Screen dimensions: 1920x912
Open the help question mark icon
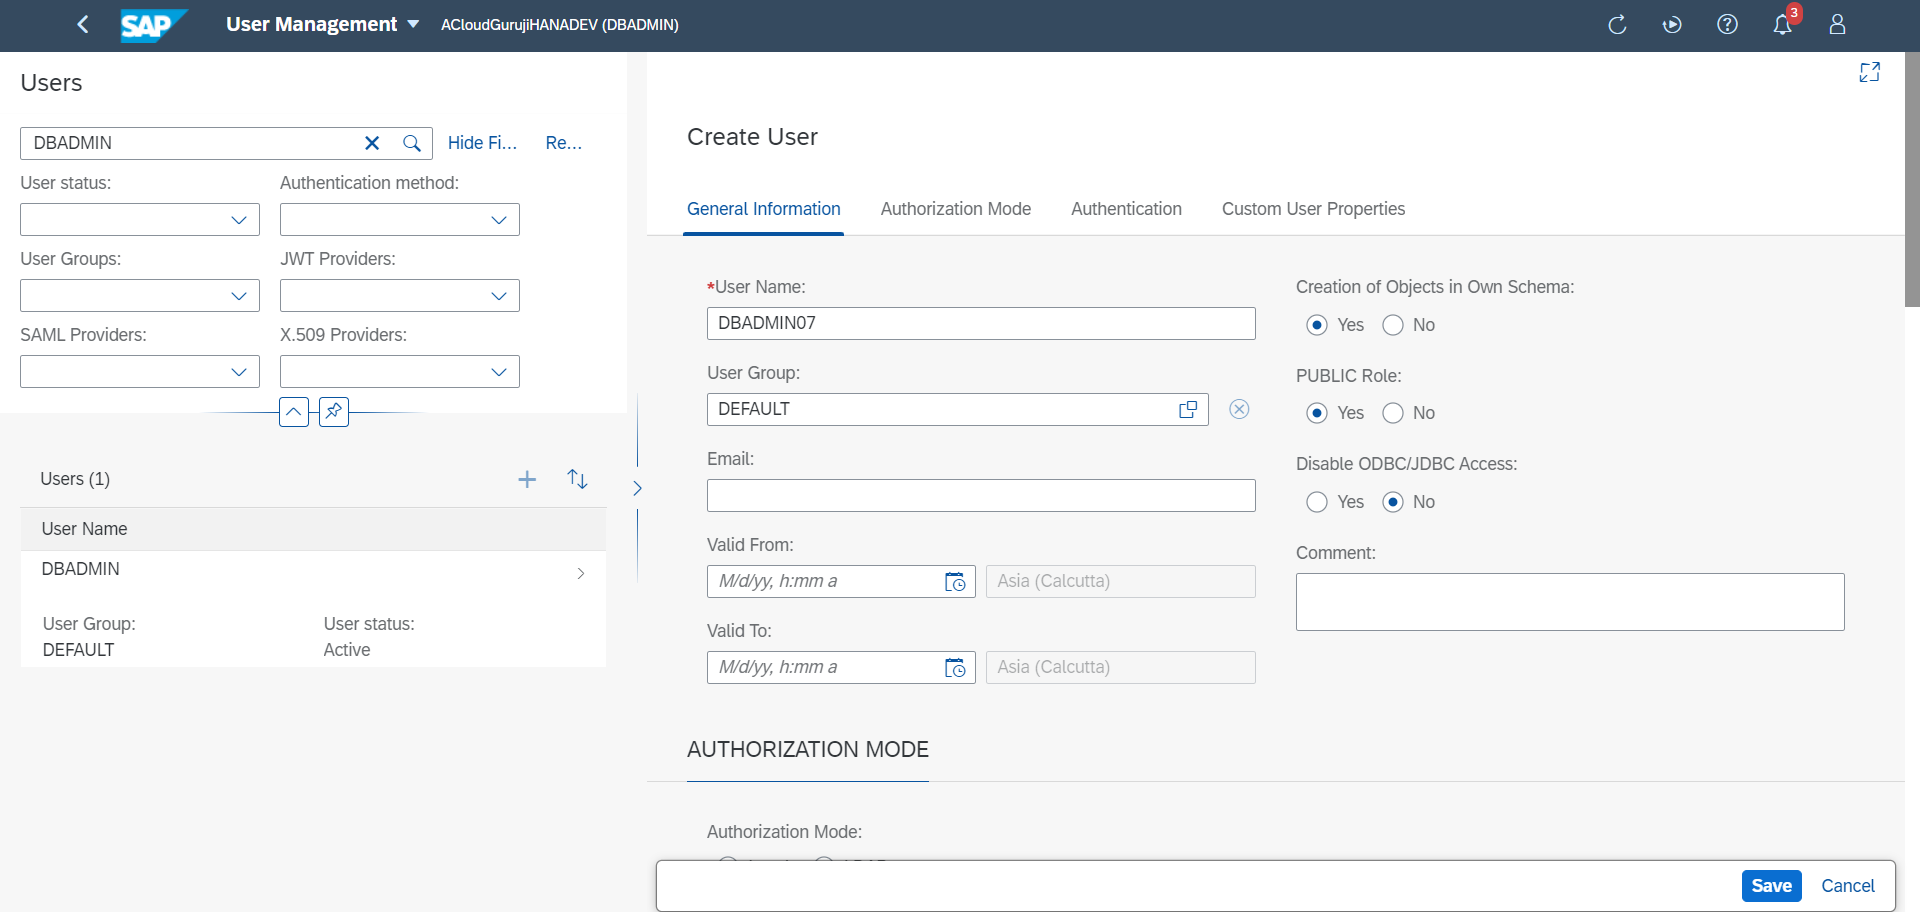[1727, 24]
